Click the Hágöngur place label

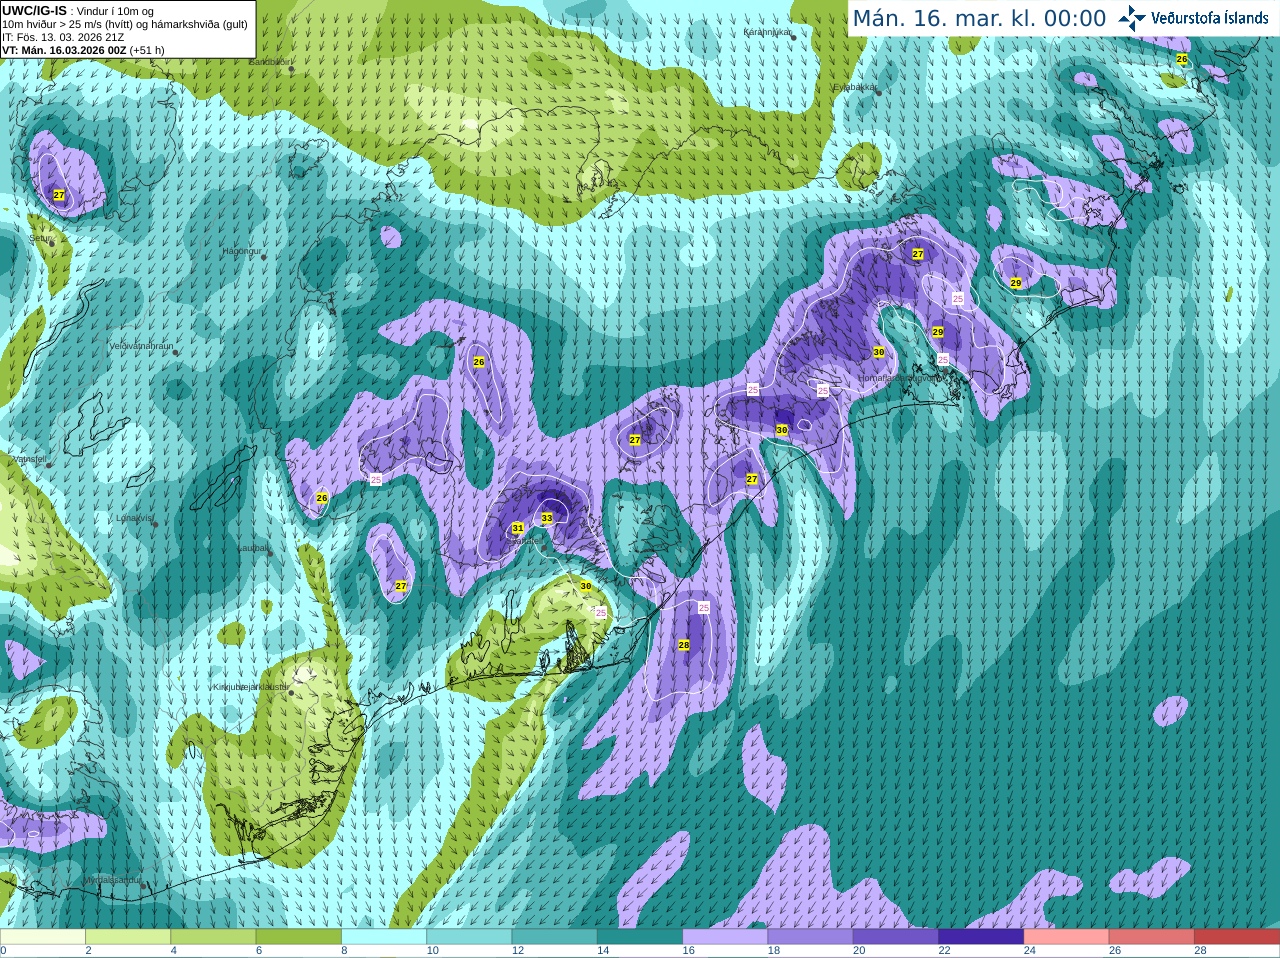pos(241,251)
